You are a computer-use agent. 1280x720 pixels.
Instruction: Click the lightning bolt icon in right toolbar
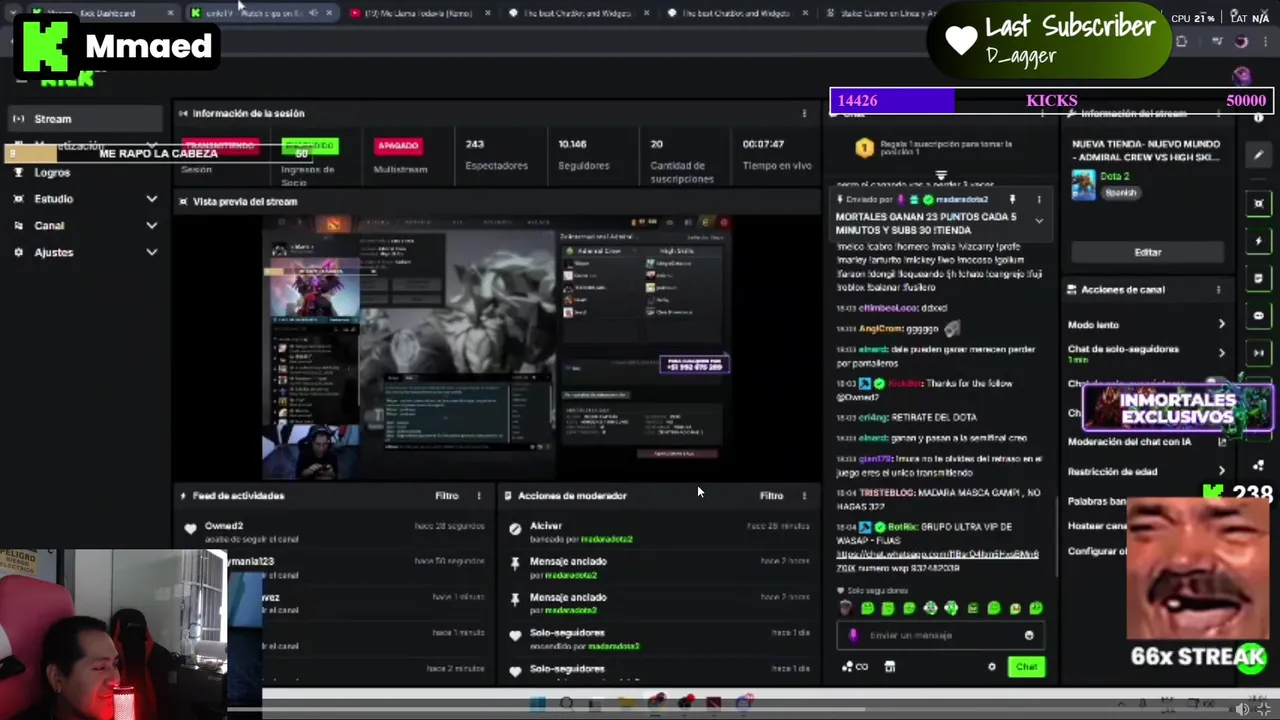coord(1258,241)
